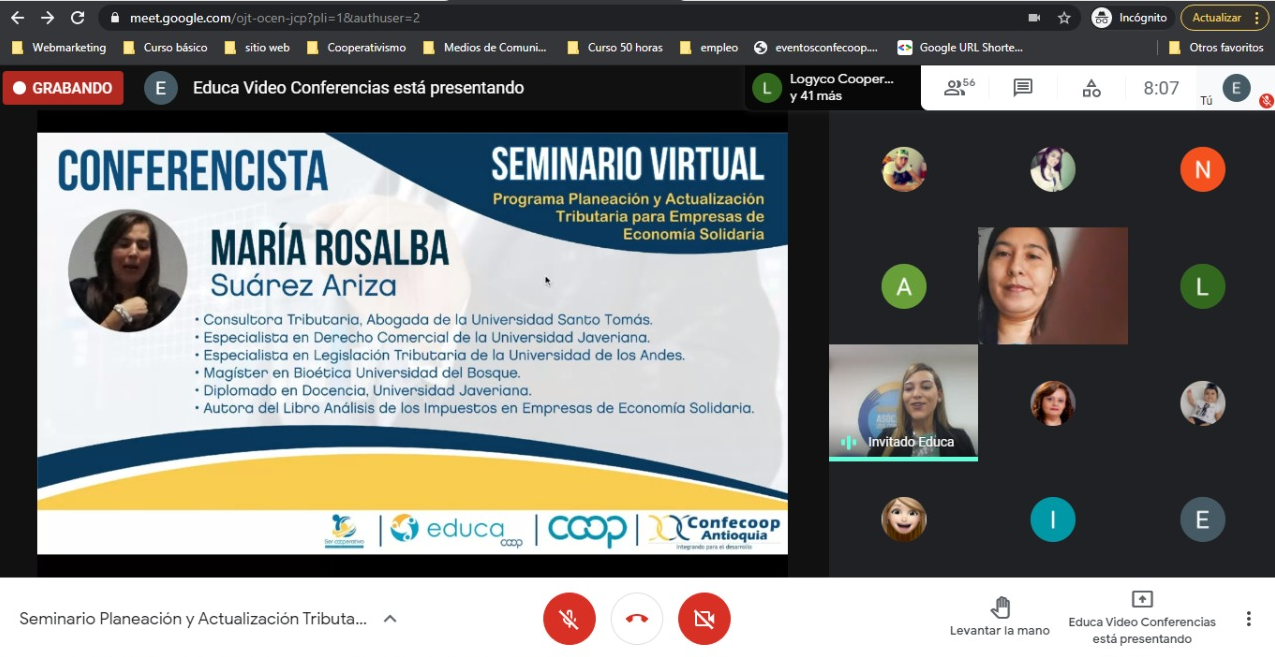The height and width of the screenshot is (657, 1275).
Task: Click Educa Video Conferencias está presentando at bottom
Action: 1142,630
